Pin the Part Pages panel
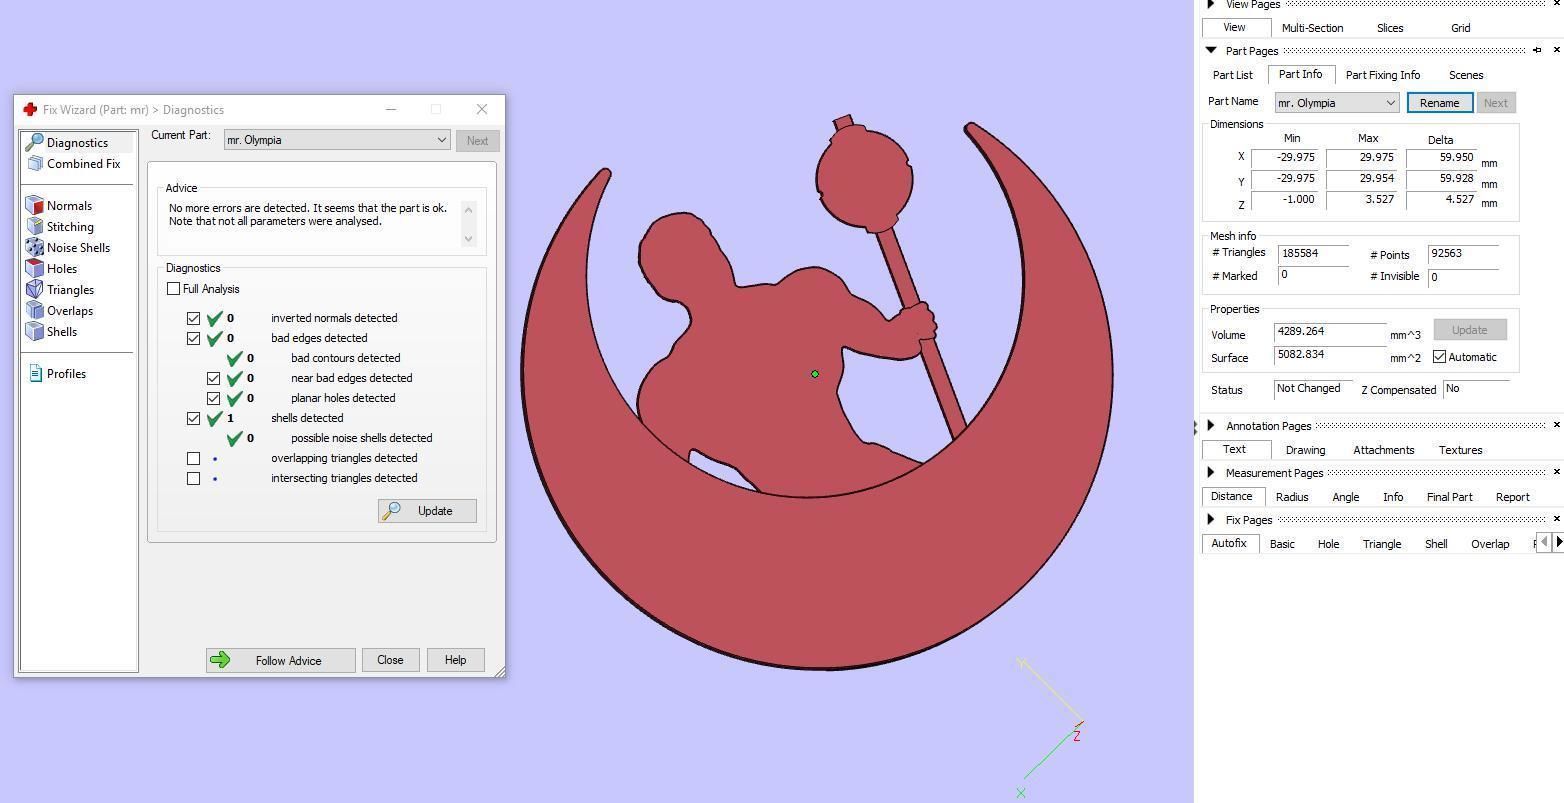This screenshot has width=1564, height=803. (1537, 50)
